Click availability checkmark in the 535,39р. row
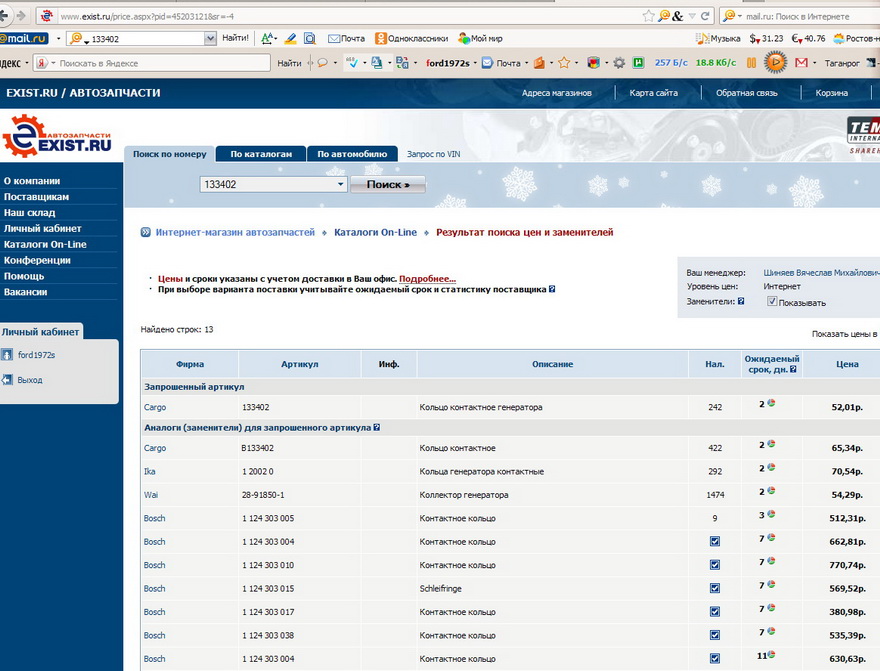The height and width of the screenshot is (671, 880). click(714, 636)
